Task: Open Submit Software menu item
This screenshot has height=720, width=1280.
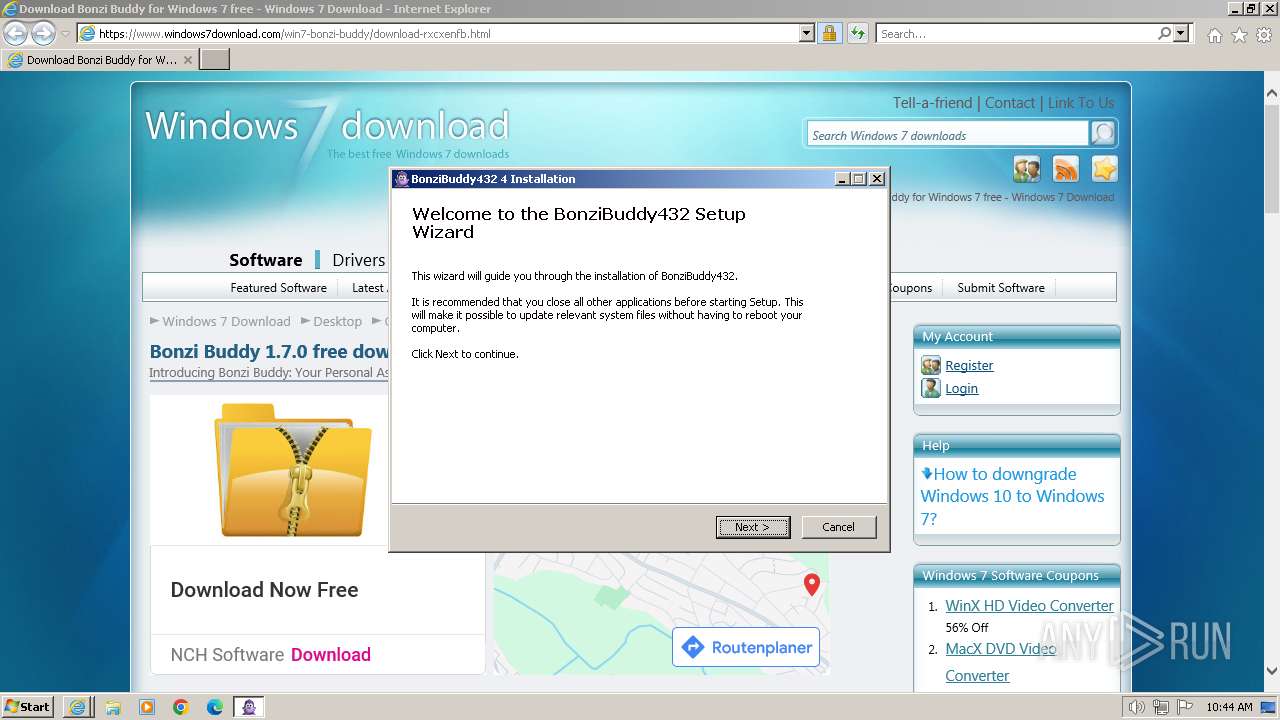Action: [1001, 288]
